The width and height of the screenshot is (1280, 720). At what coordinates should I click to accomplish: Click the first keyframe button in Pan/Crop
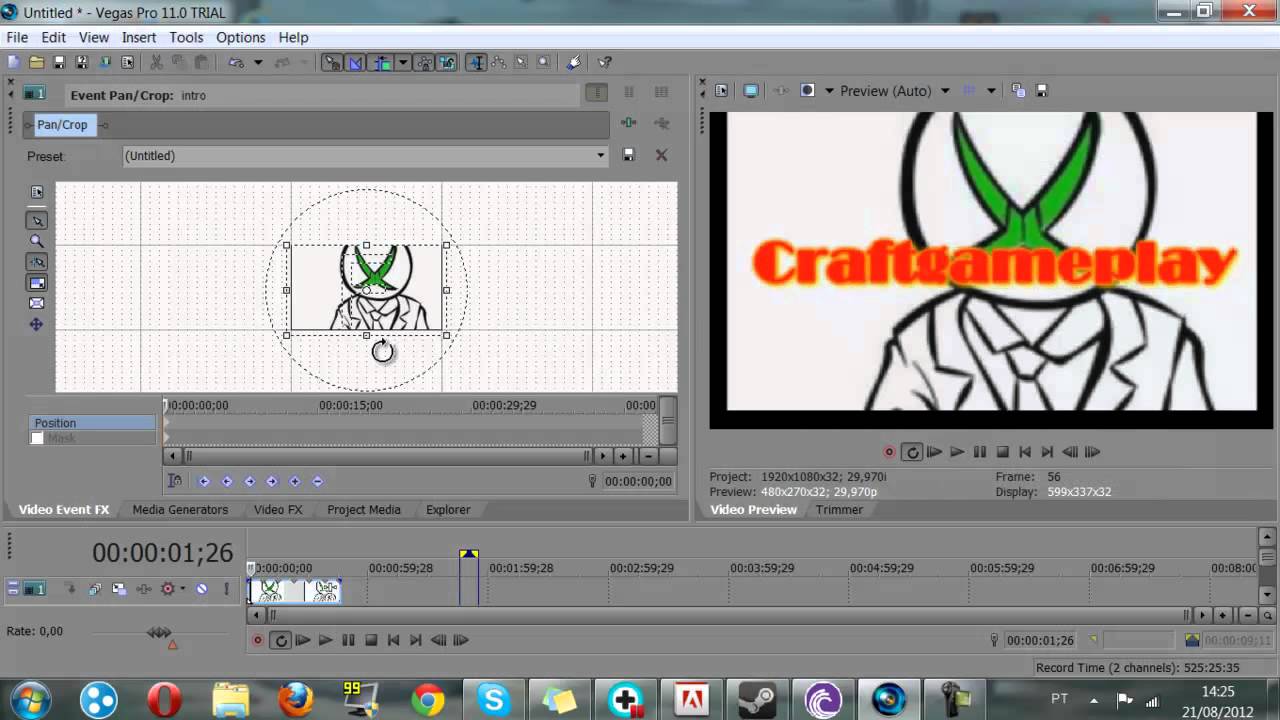(x=204, y=481)
